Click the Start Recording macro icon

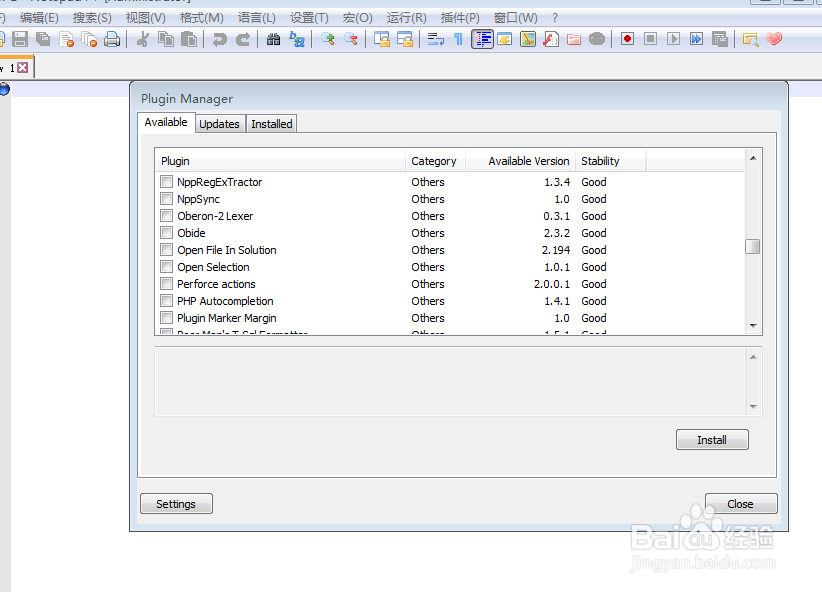[x=627, y=39]
